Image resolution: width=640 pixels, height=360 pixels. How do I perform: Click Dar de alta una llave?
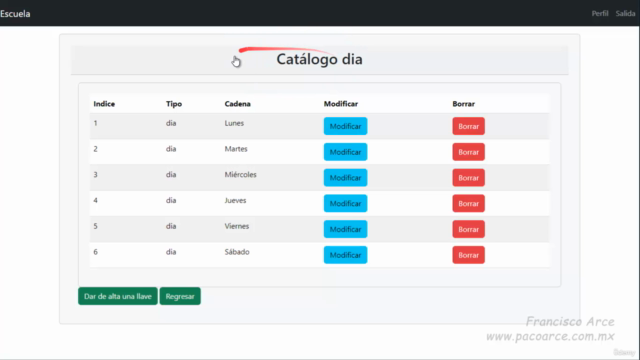tap(118, 296)
